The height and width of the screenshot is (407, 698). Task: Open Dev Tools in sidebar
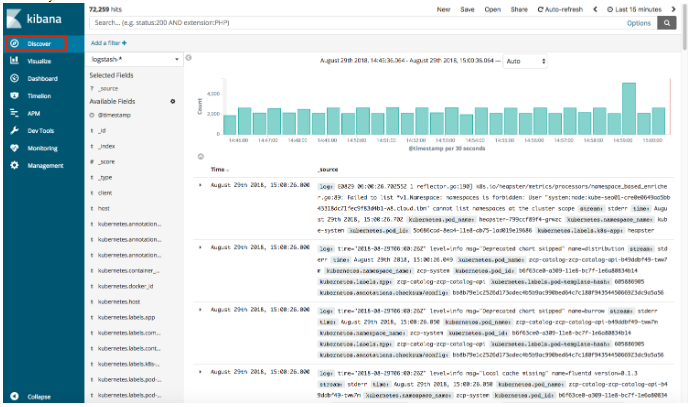click(41, 131)
